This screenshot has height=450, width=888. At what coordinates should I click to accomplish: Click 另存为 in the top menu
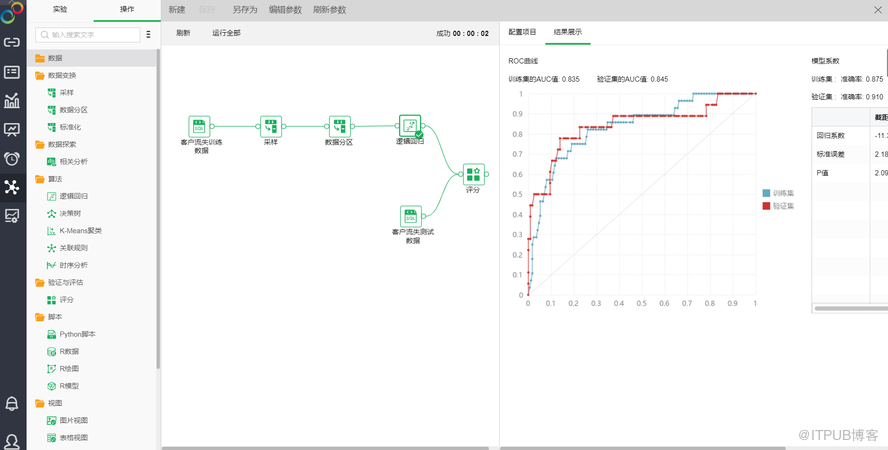click(245, 10)
